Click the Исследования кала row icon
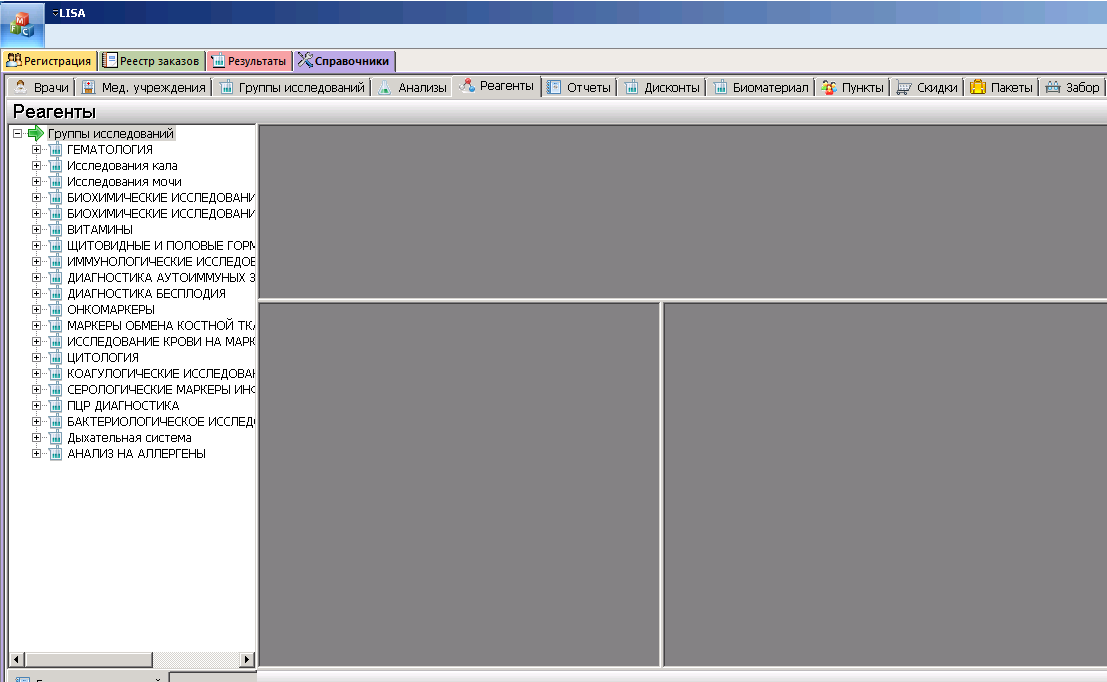1107x682 pixels. coord(56,165)
